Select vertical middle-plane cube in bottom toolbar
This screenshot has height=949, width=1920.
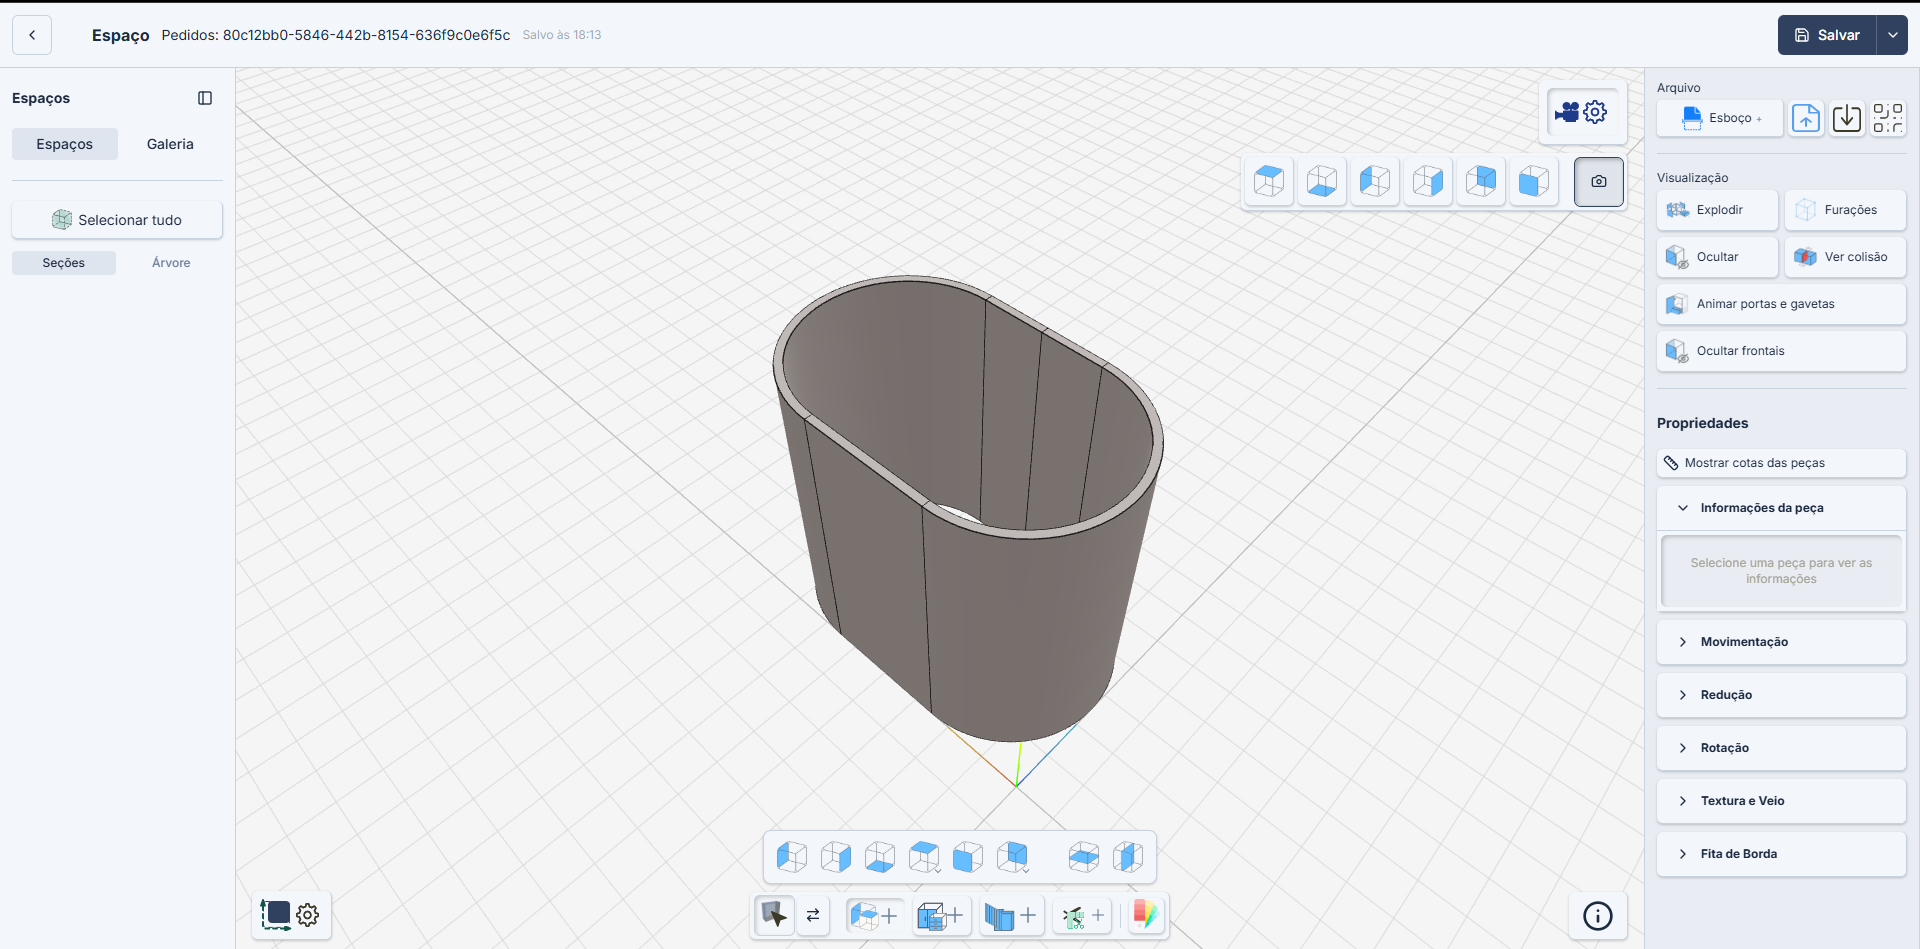(x=1128, y=857)
